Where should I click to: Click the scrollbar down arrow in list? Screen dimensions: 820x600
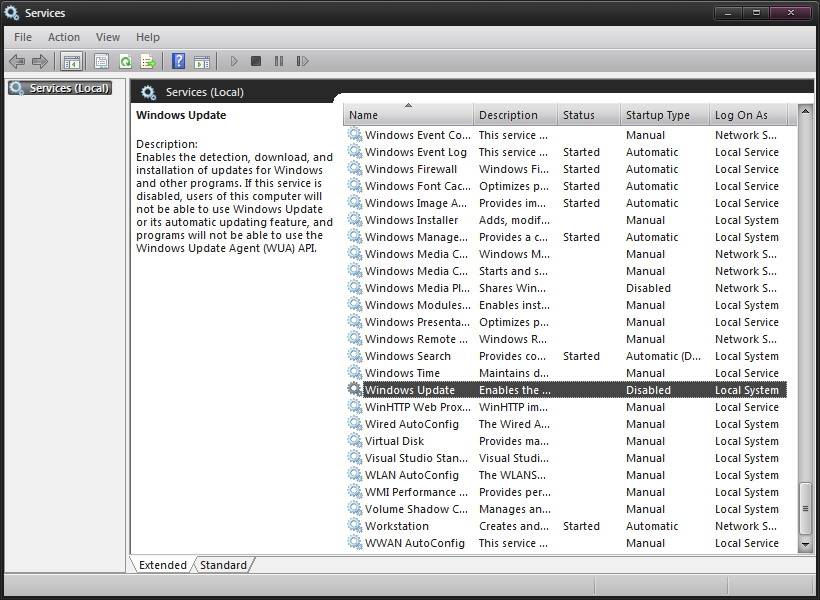tap(806, 544)
